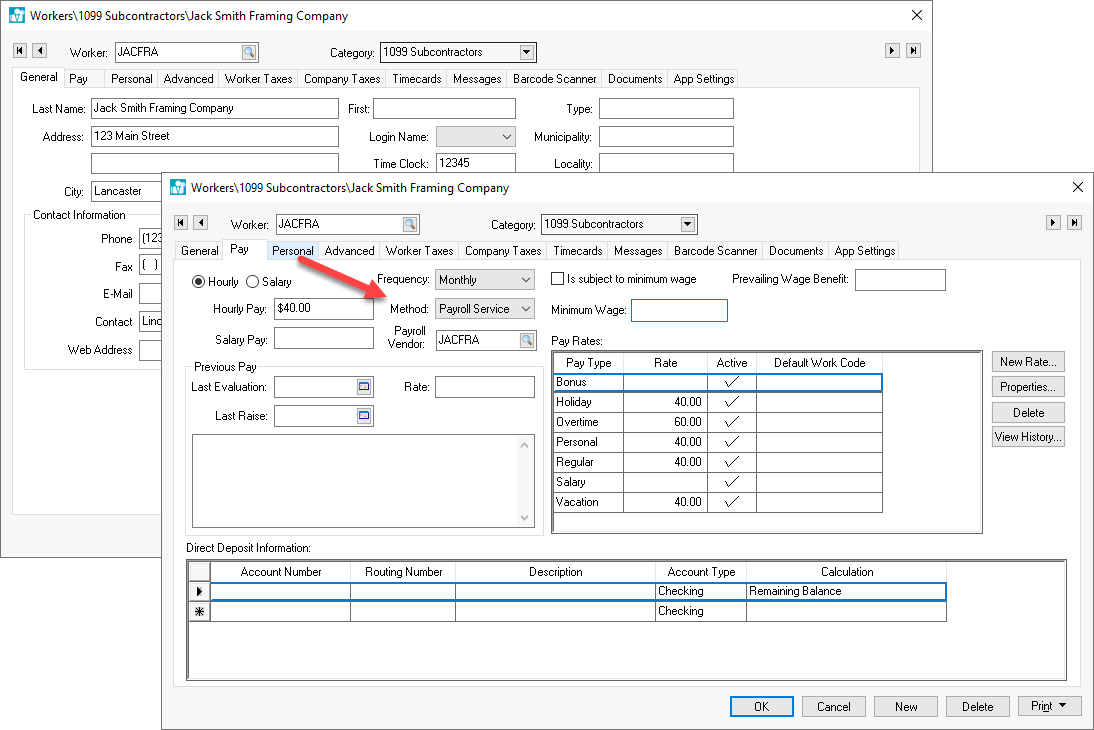Open the Payroll Vendor lookup search icon
This screenshot has height=730, width=1094.
[x=526, y=341]
